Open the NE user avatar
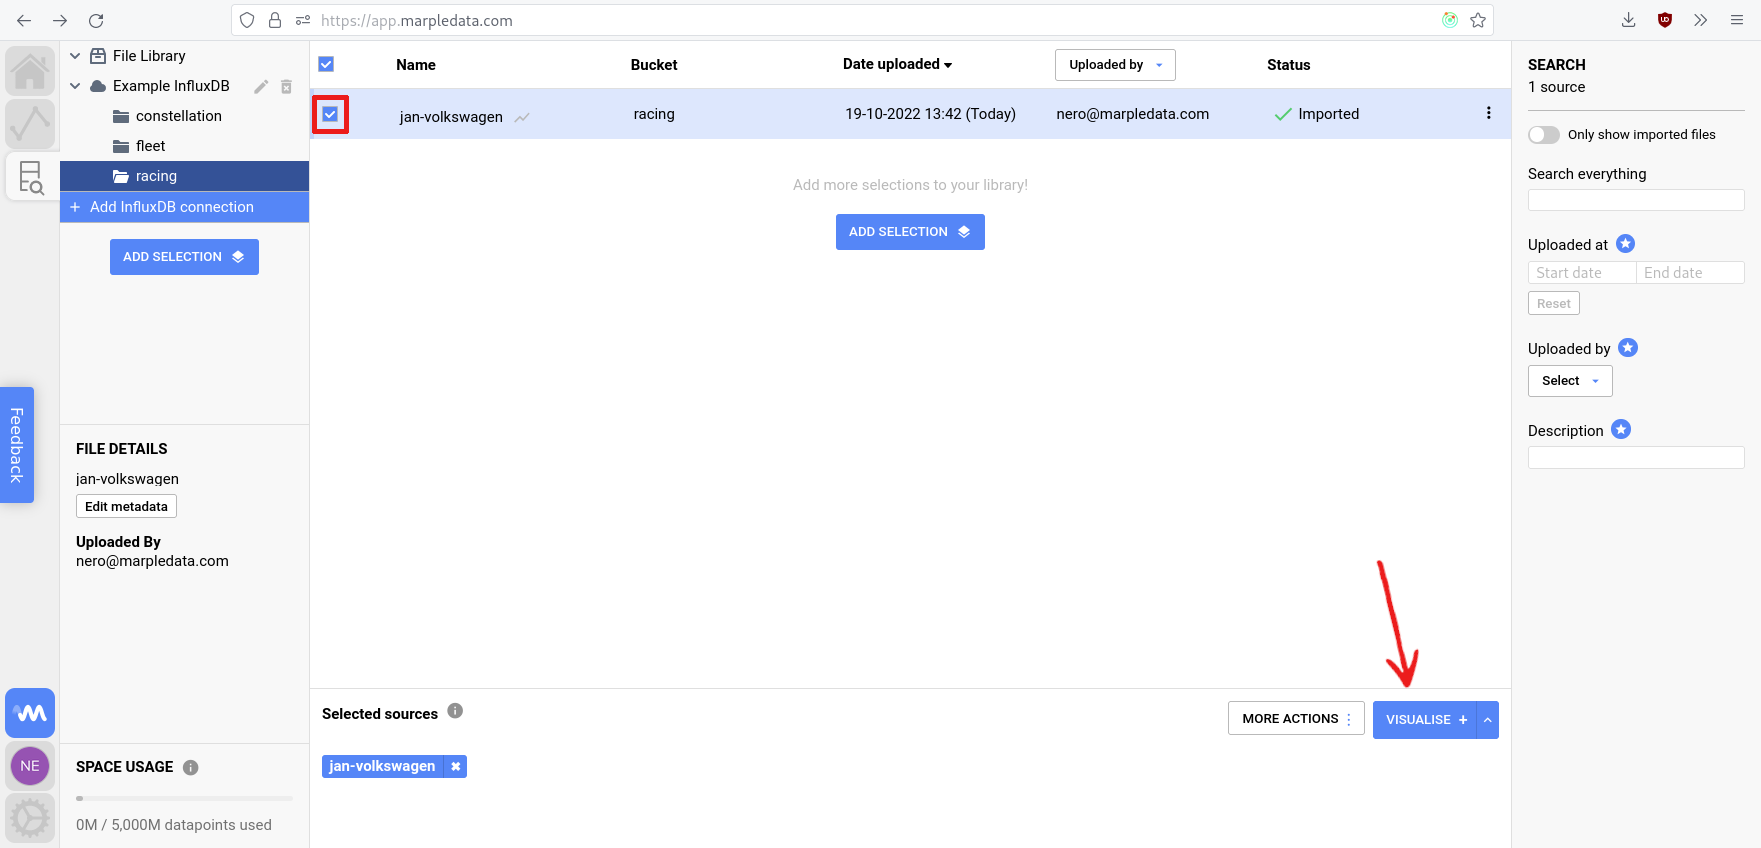 pyautogui.click(x=30, y=766)
